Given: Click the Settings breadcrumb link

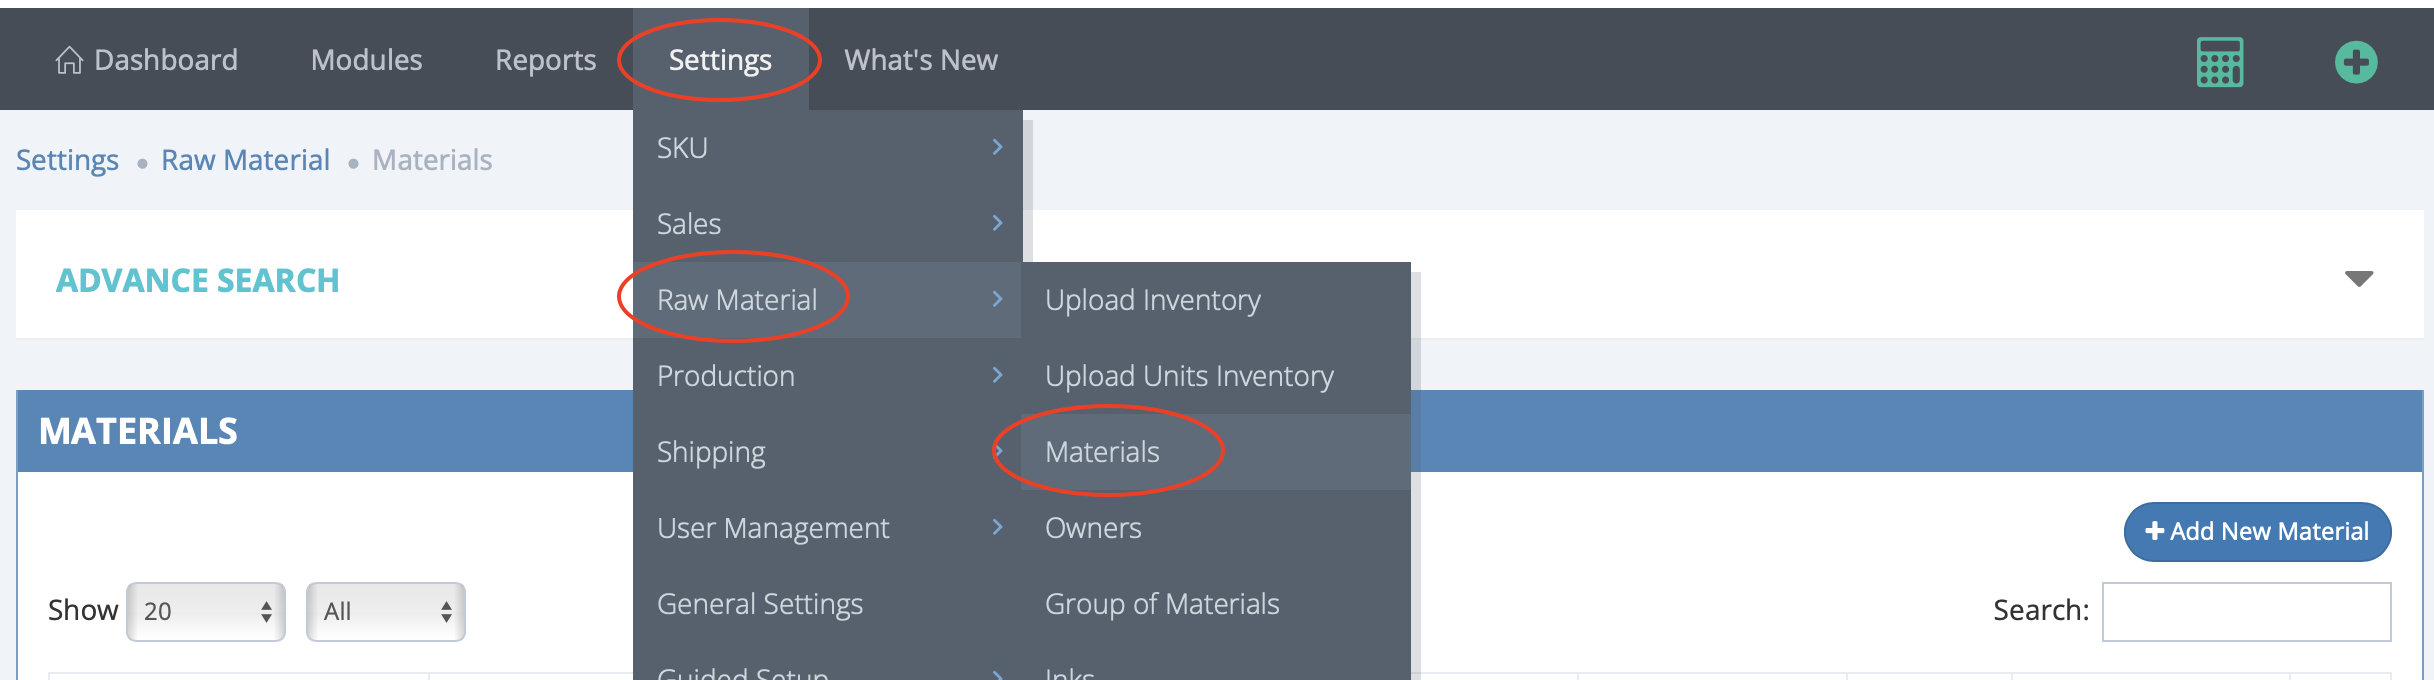Looking at the screenshot, I should pyautogui.click(x=67, y=160).
